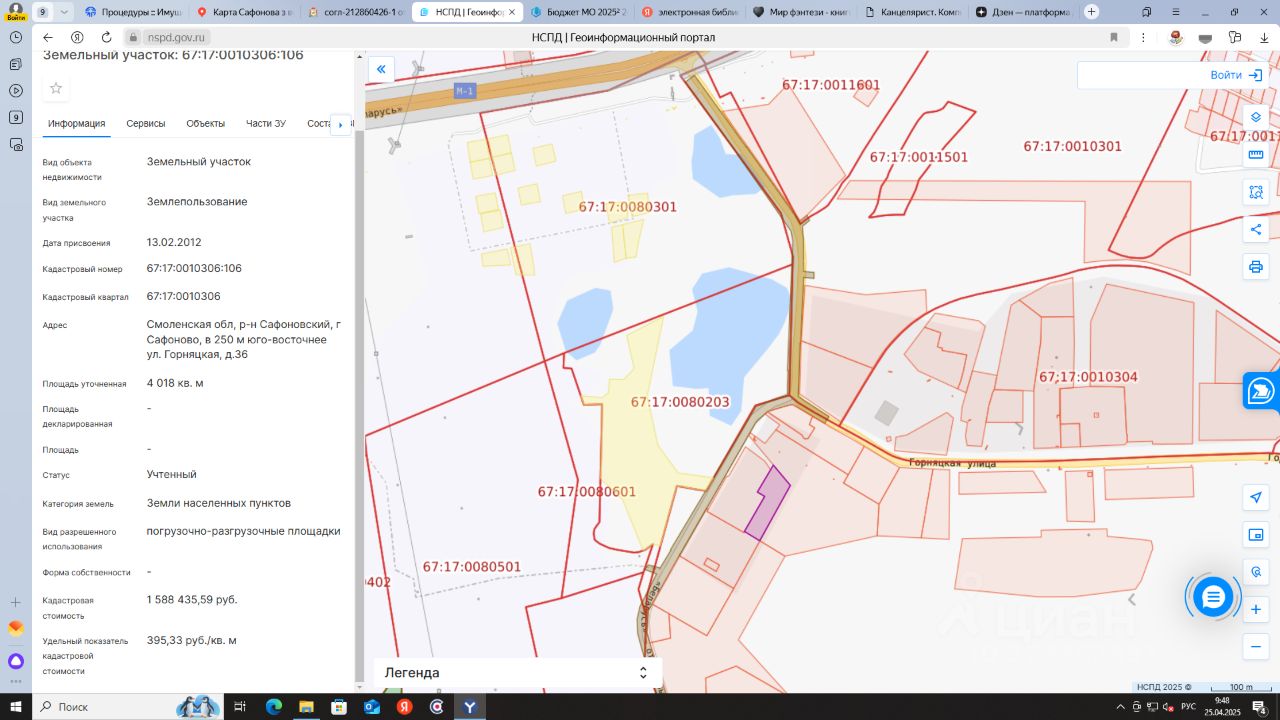Click the cadastral quarter 67:17:0010306 value
The image size is (1280, 720).
click(x=184, y=296)
